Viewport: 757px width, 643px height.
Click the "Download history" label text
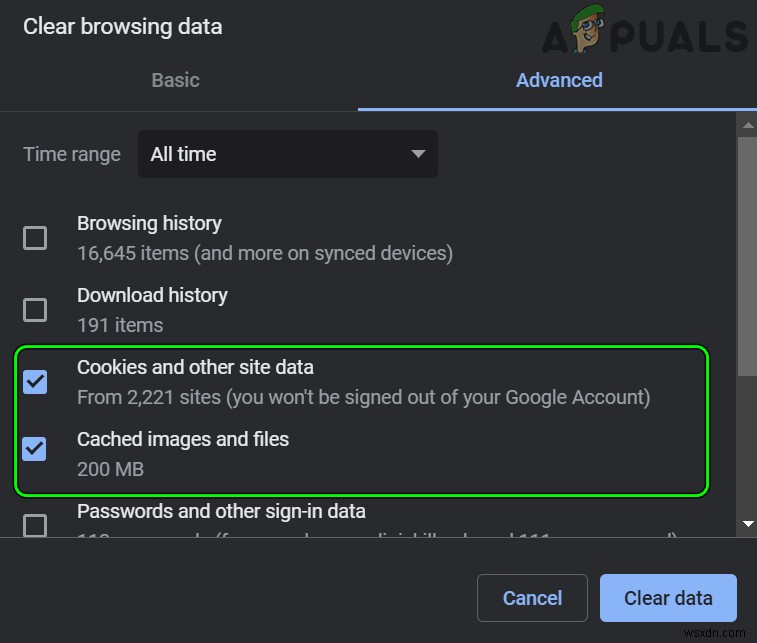point(152,295)
